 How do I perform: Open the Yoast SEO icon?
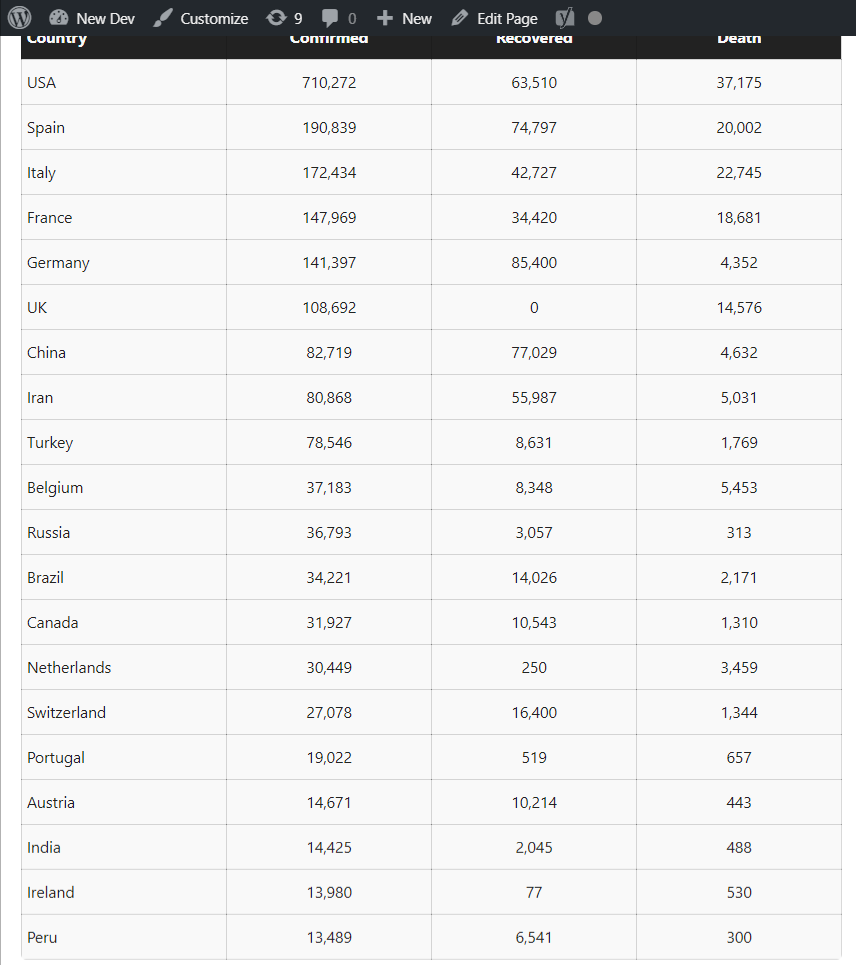(x=564, y=18)
